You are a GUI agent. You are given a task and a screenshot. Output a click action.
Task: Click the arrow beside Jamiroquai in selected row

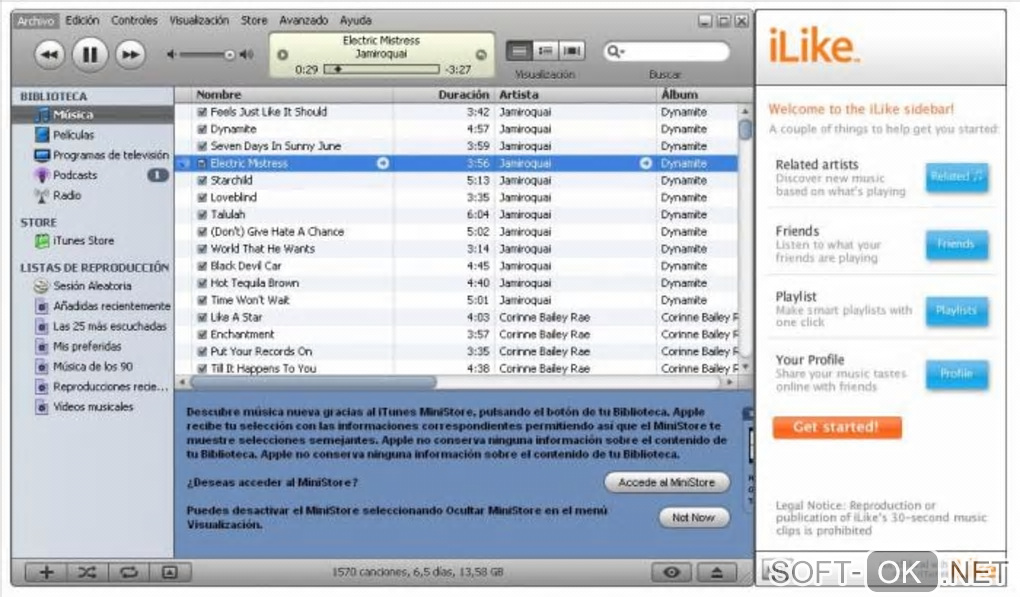click(x=645, y=163)
